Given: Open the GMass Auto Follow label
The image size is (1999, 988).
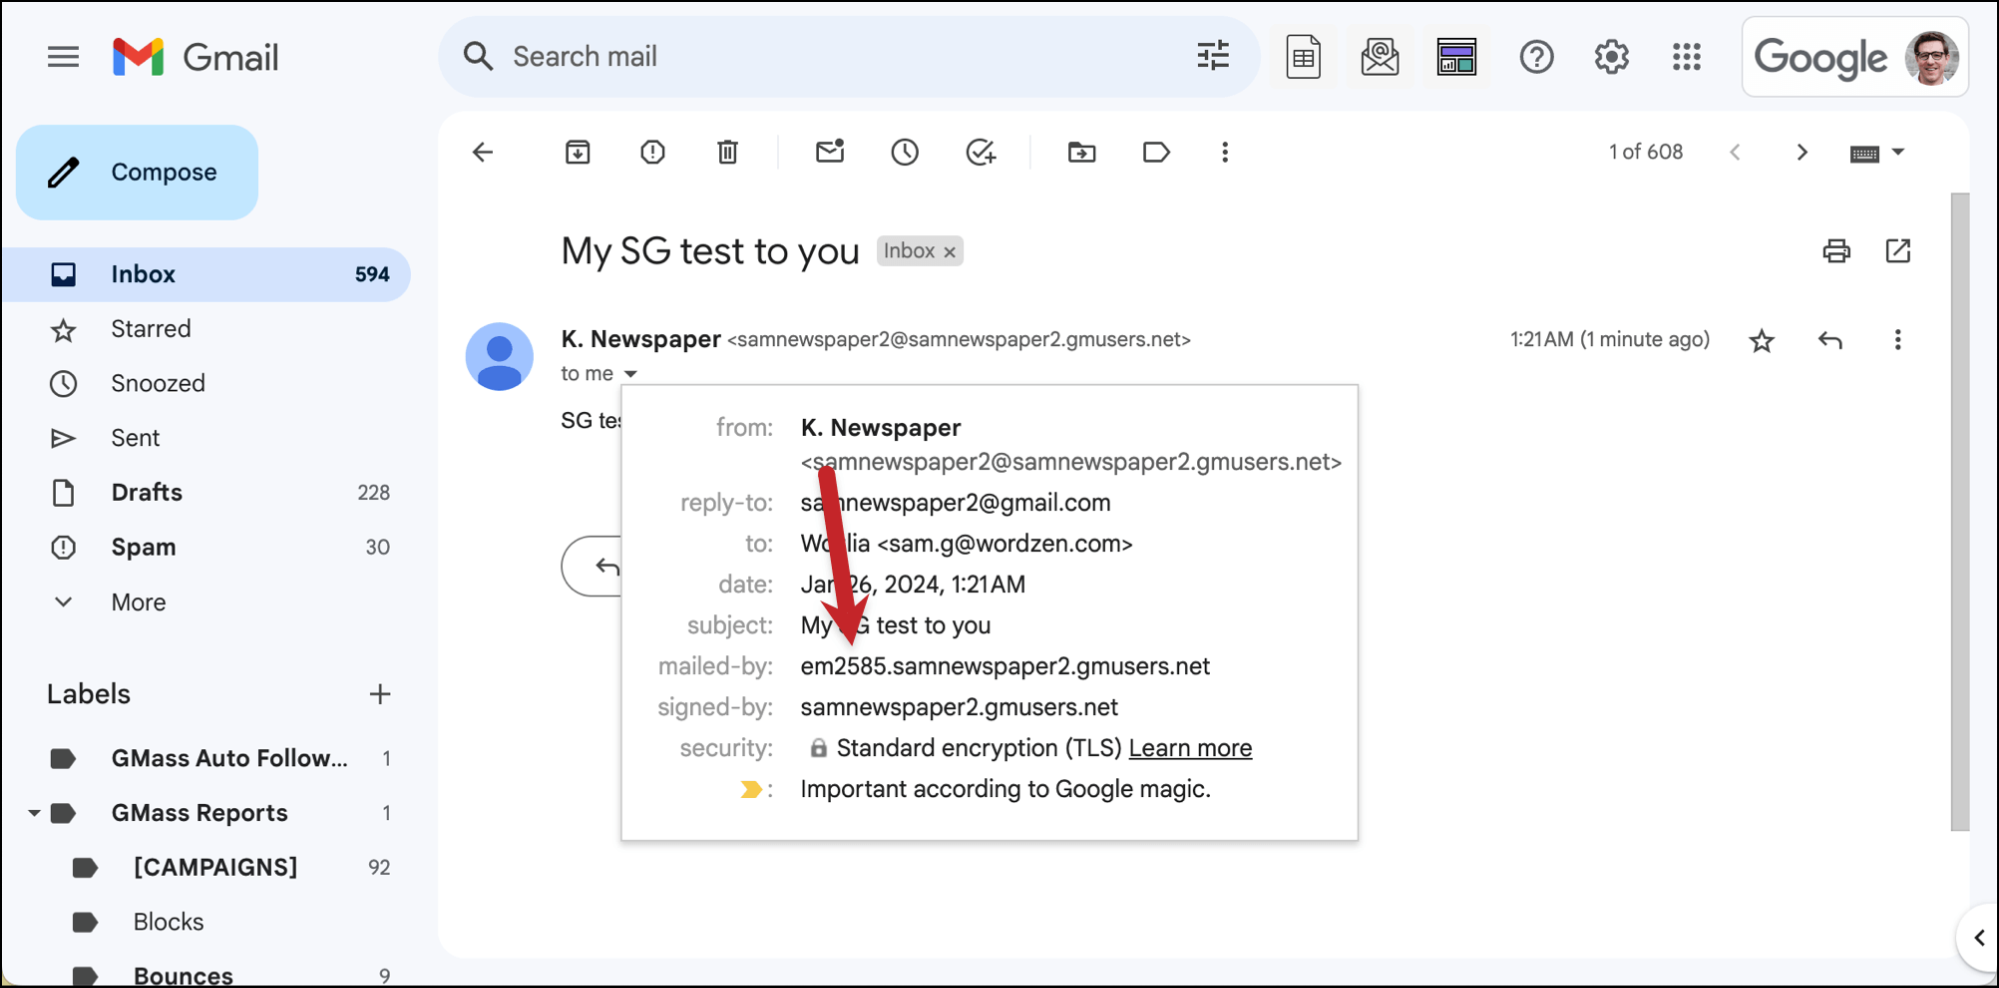Looking at the screenshot, I should (229, 758).
